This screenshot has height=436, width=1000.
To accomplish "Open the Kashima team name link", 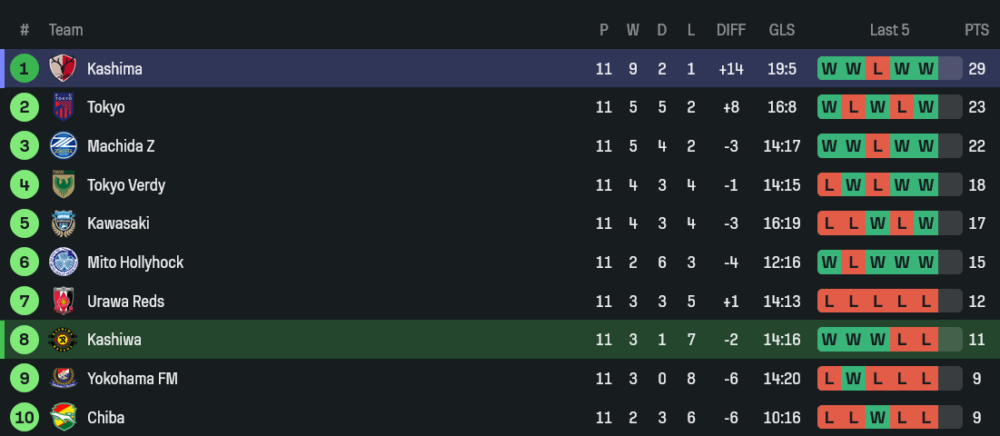I will click(114, 69).
